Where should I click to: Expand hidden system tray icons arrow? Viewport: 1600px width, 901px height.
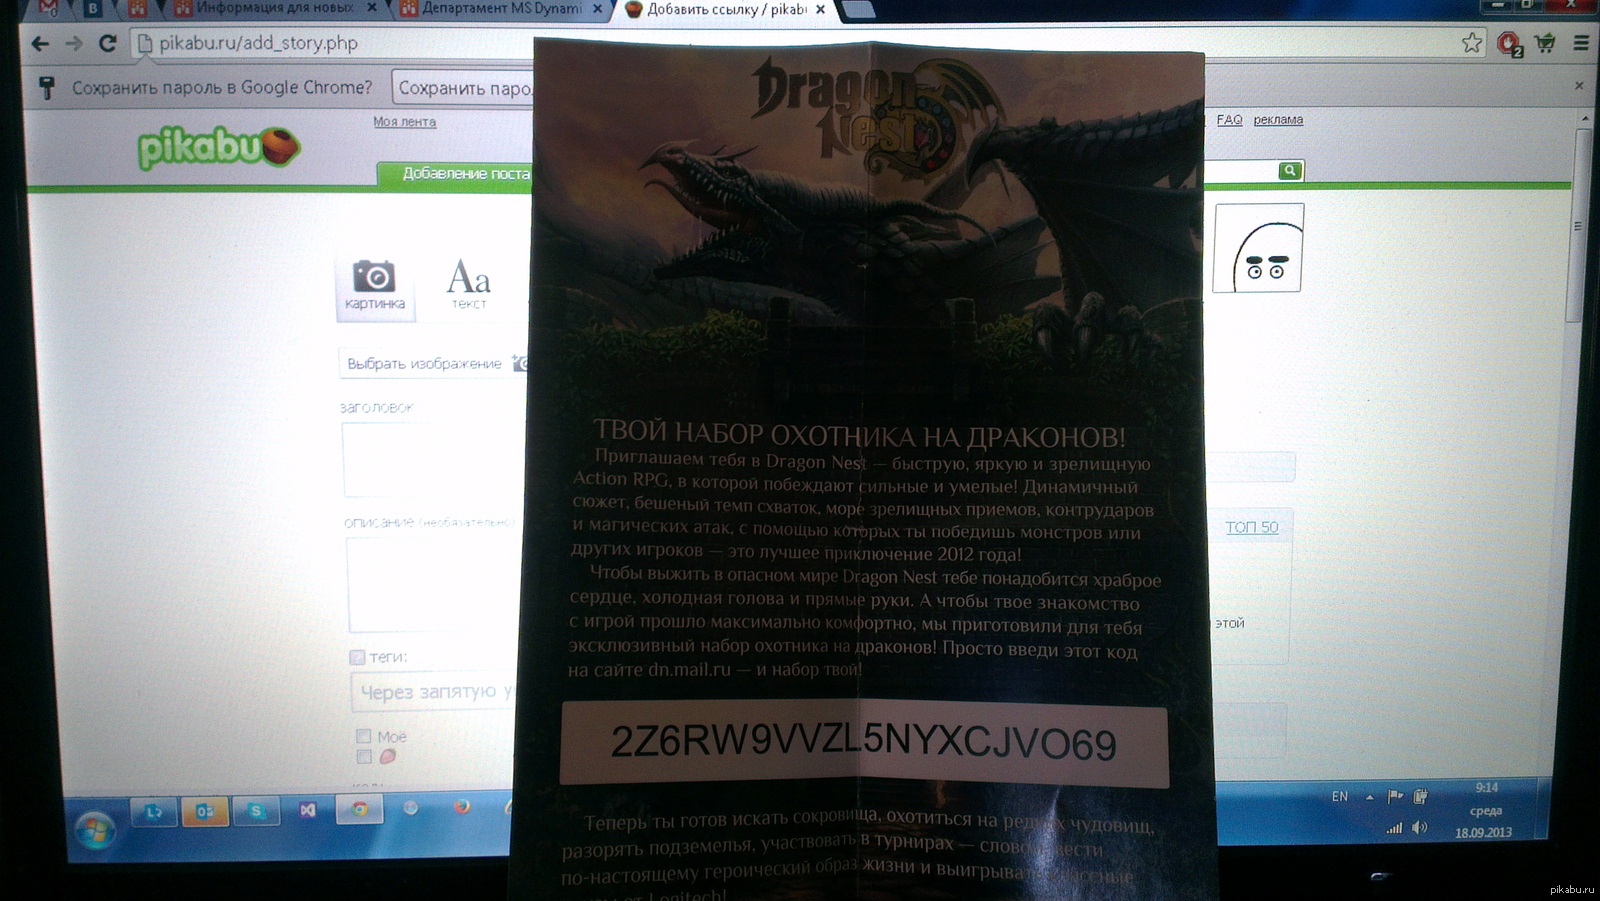tap(1369, 797)
